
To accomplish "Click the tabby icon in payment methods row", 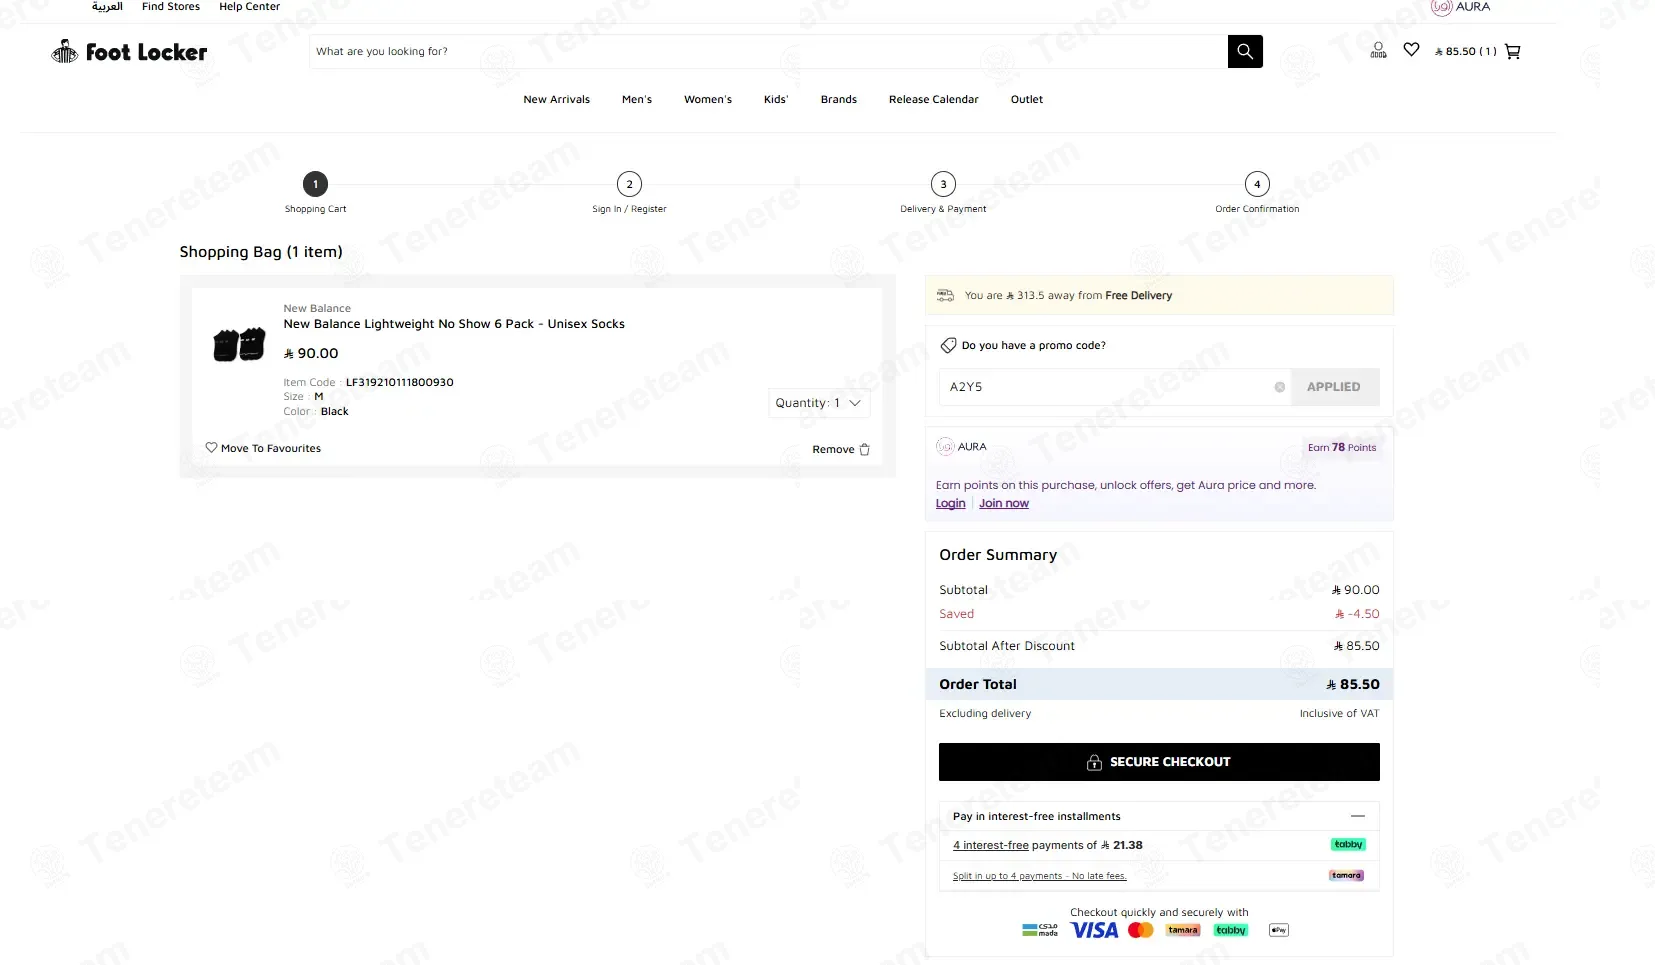I will click(1231, 930).
